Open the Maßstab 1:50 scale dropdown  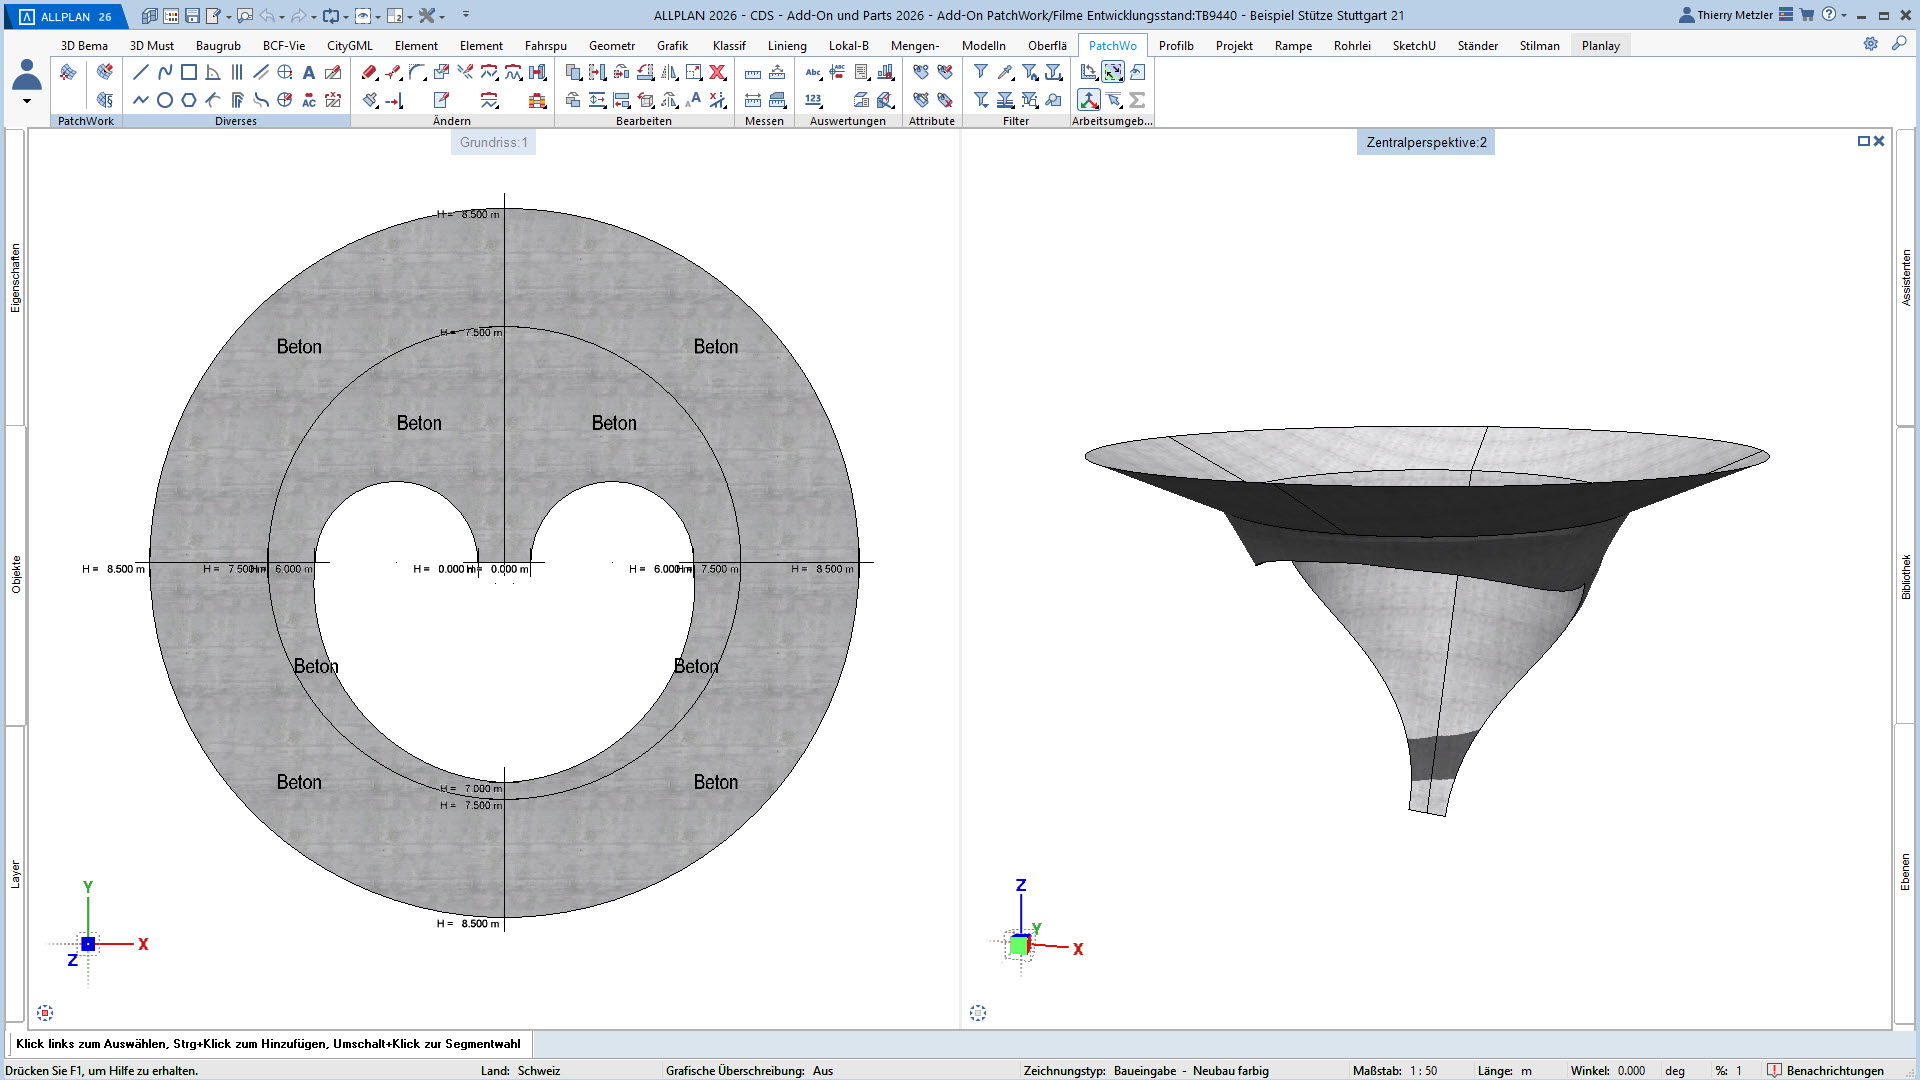click(x=1424, y=1070)
